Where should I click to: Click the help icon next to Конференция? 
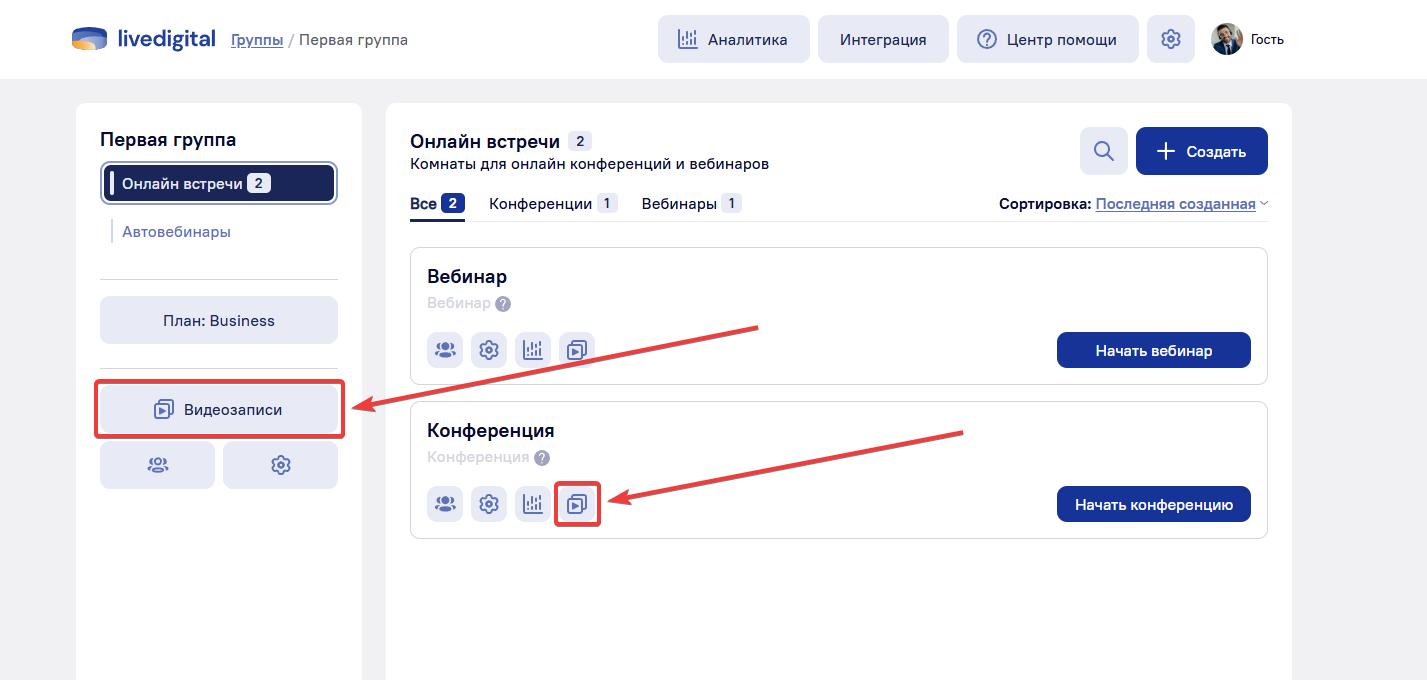542,458
